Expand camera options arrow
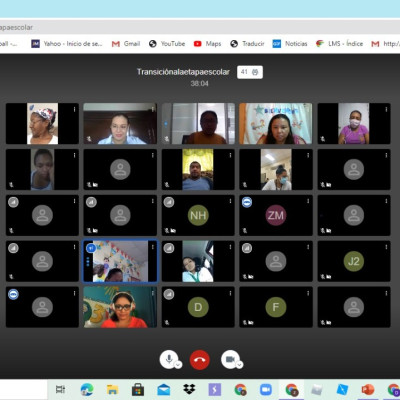The height and width of the screenshot is (400, 400). [240, 365]
